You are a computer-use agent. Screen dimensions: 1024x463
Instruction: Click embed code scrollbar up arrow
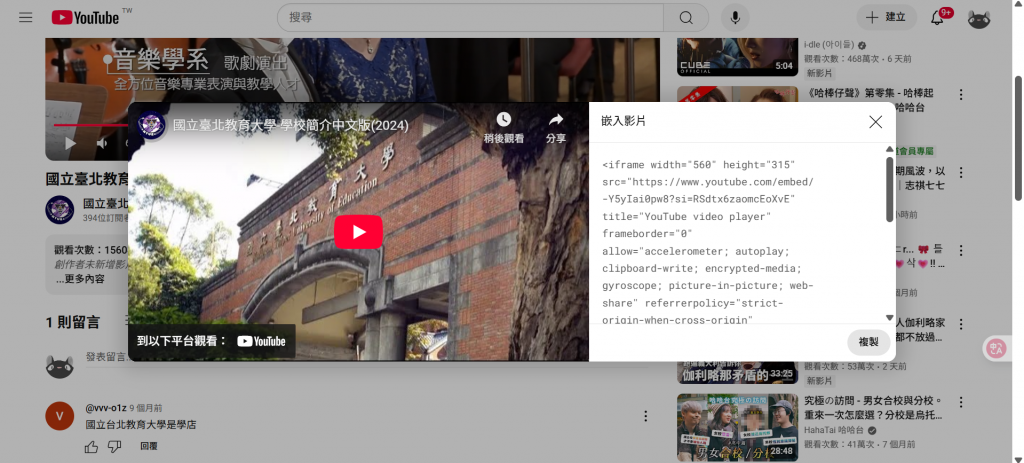pos(889,150)
